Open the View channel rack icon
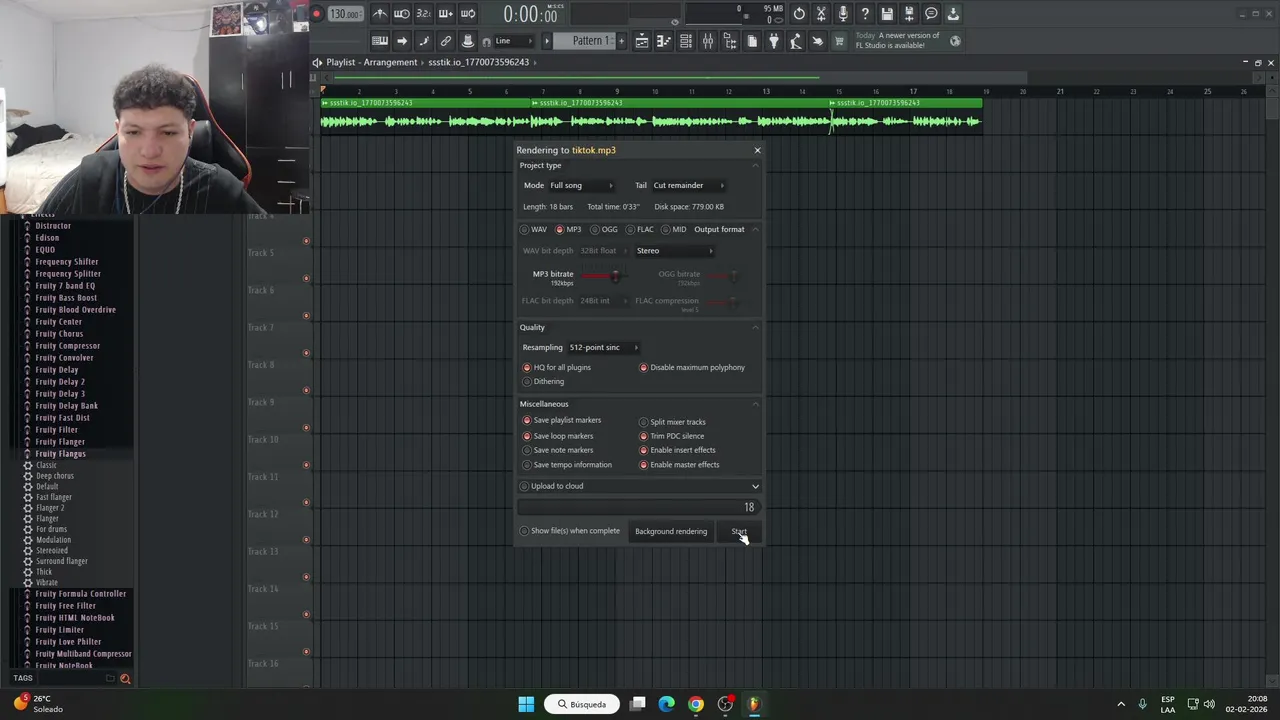Screen dimensions: 1280x720 tap(686, 41)
